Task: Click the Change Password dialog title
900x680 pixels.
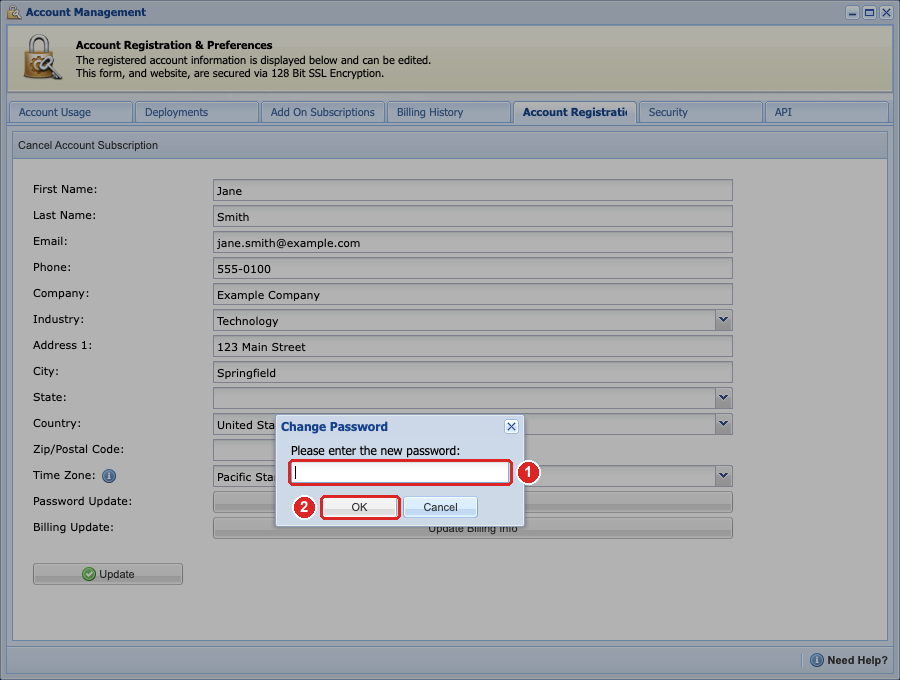Action: pos(334,426)
